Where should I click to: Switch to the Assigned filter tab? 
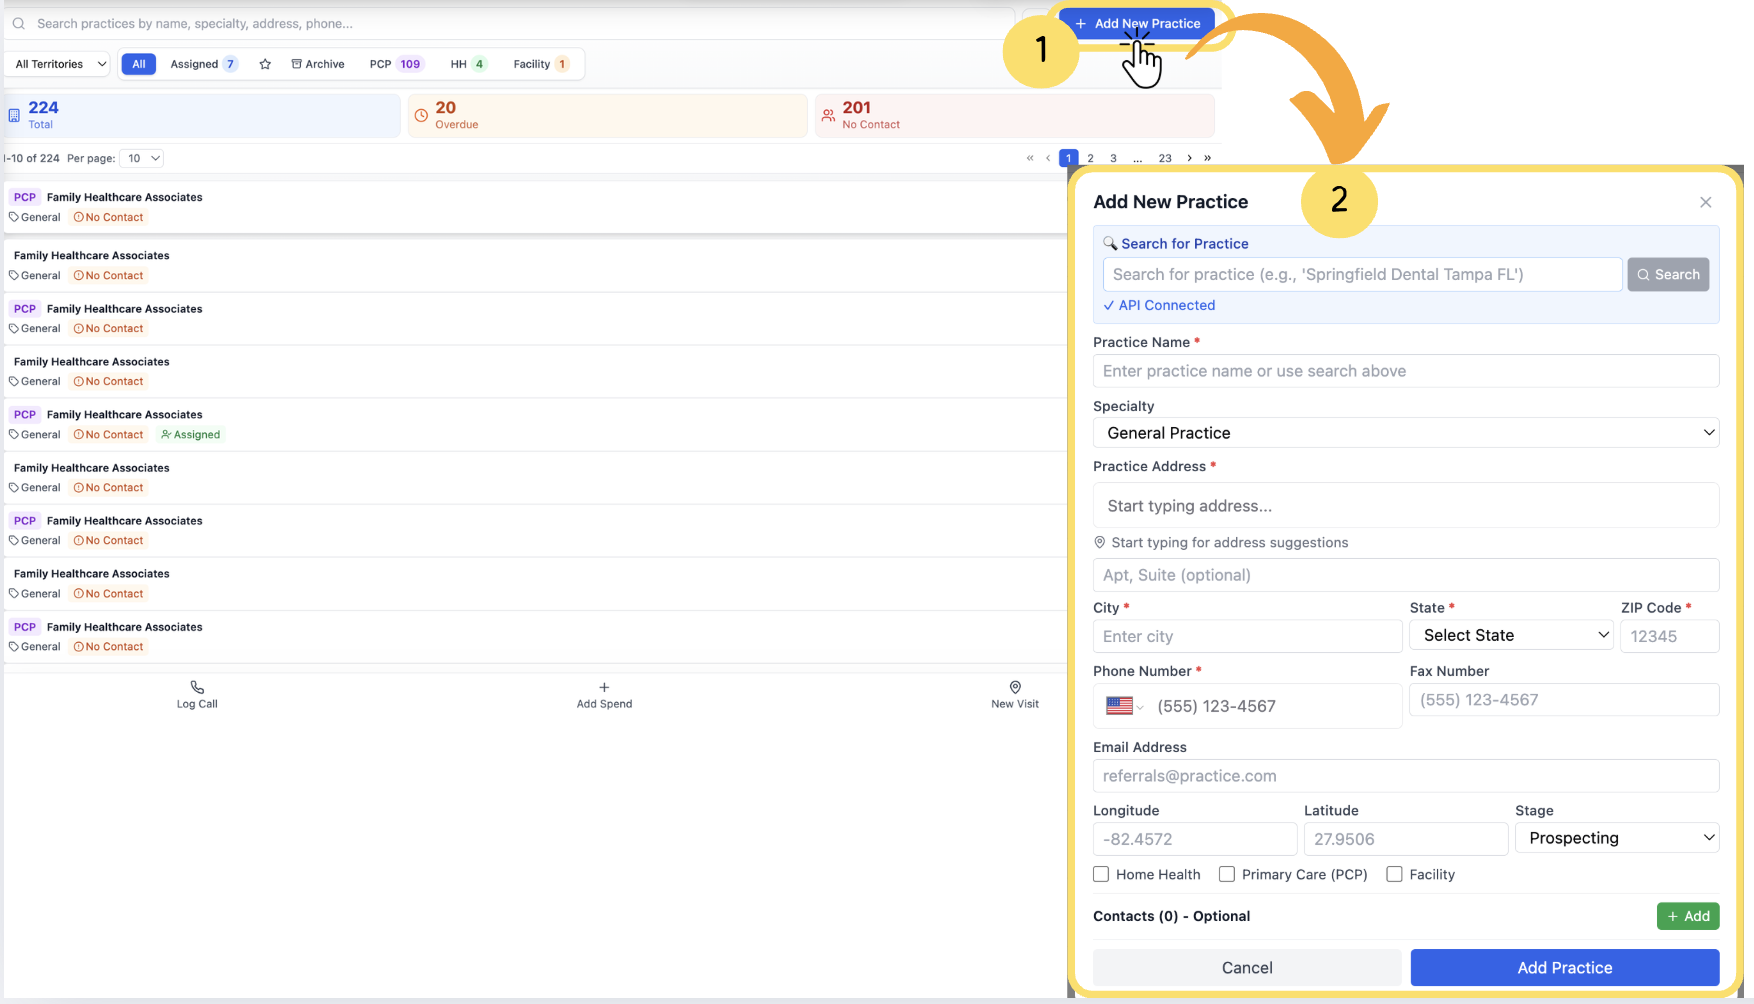pos(203,64)
